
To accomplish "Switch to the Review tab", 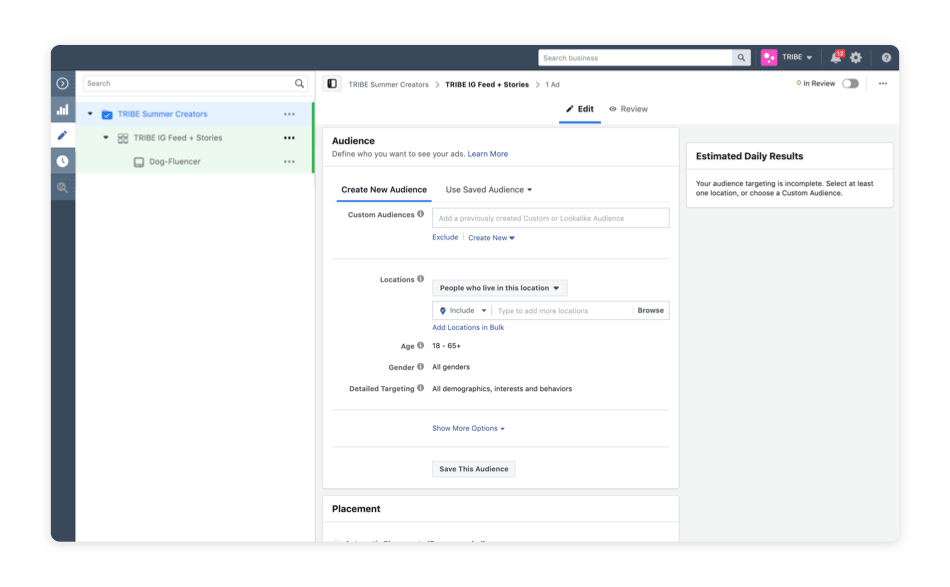I will click(628, 109).
